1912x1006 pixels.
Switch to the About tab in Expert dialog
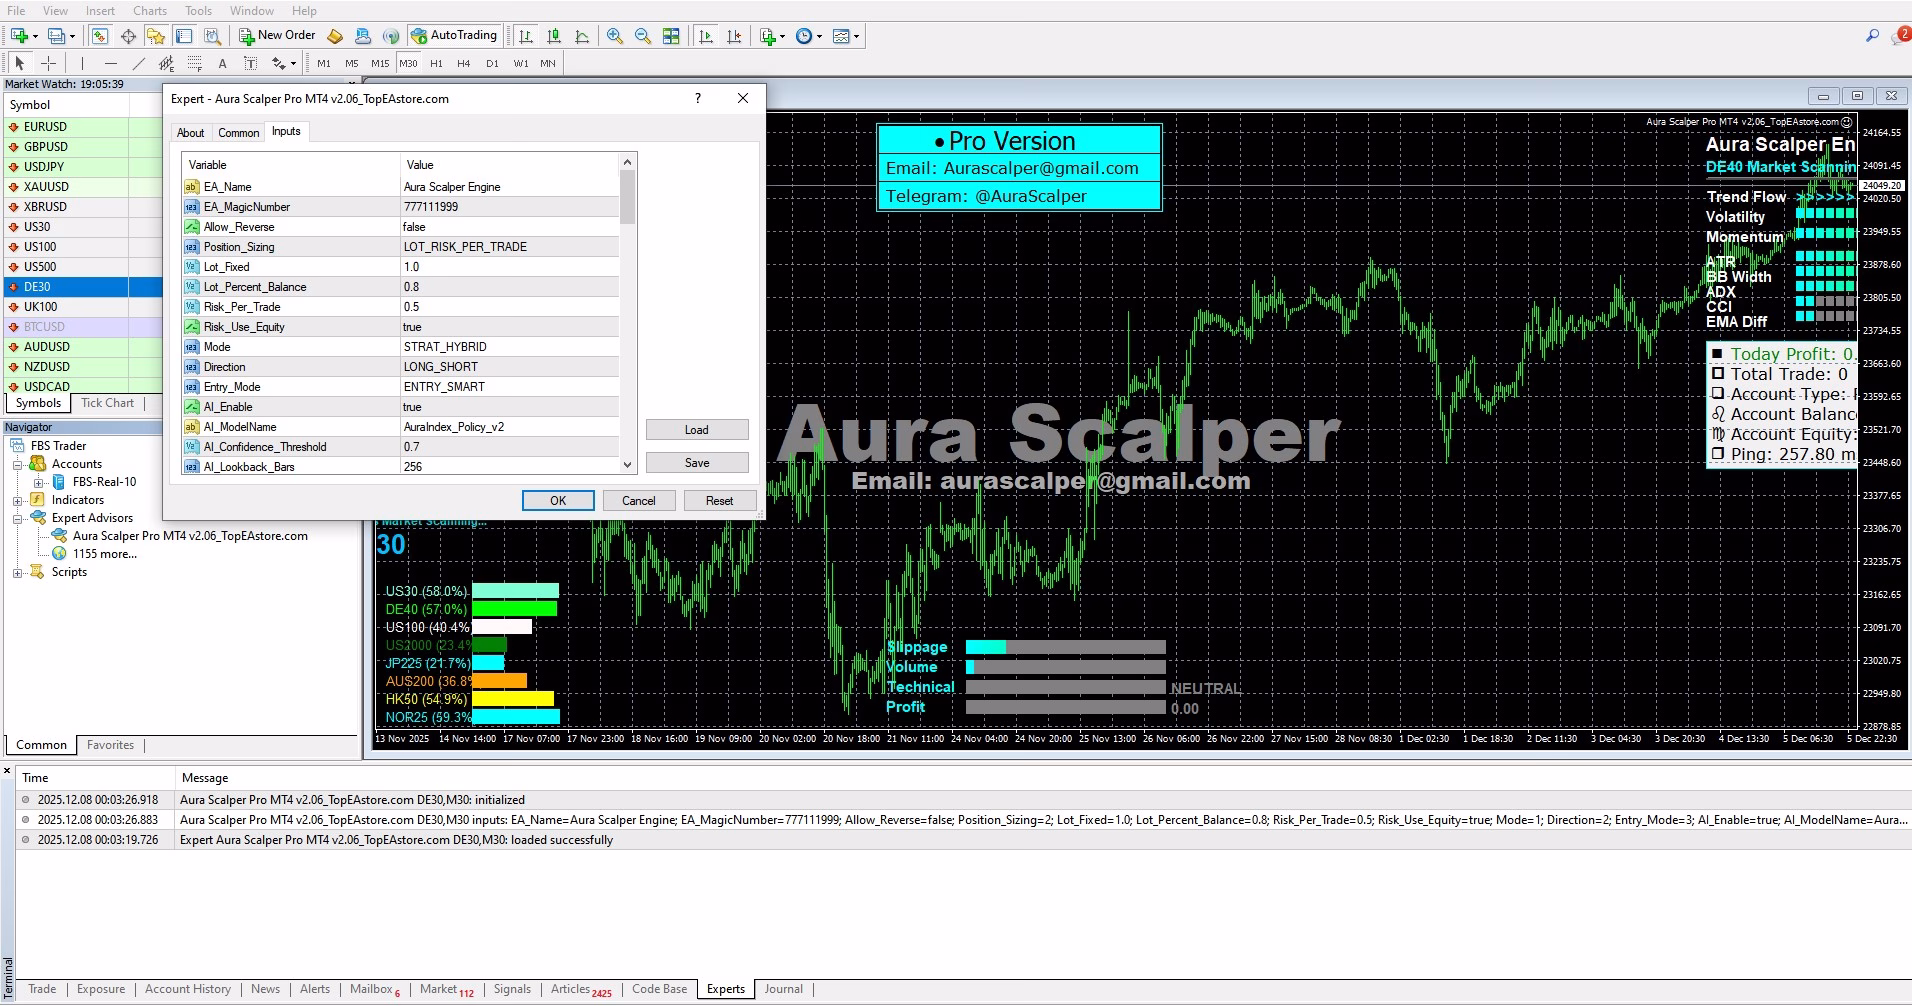(190, 132)
